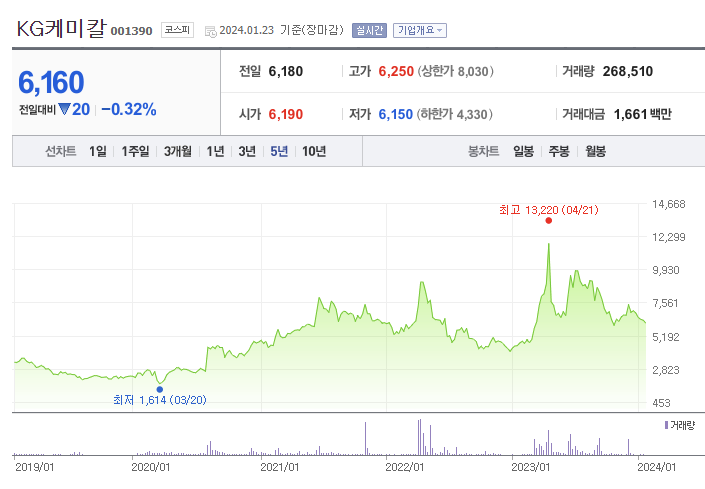Click the 2021/01 x-axis label
Screen dimensions: 705x489
coord(280,467)
